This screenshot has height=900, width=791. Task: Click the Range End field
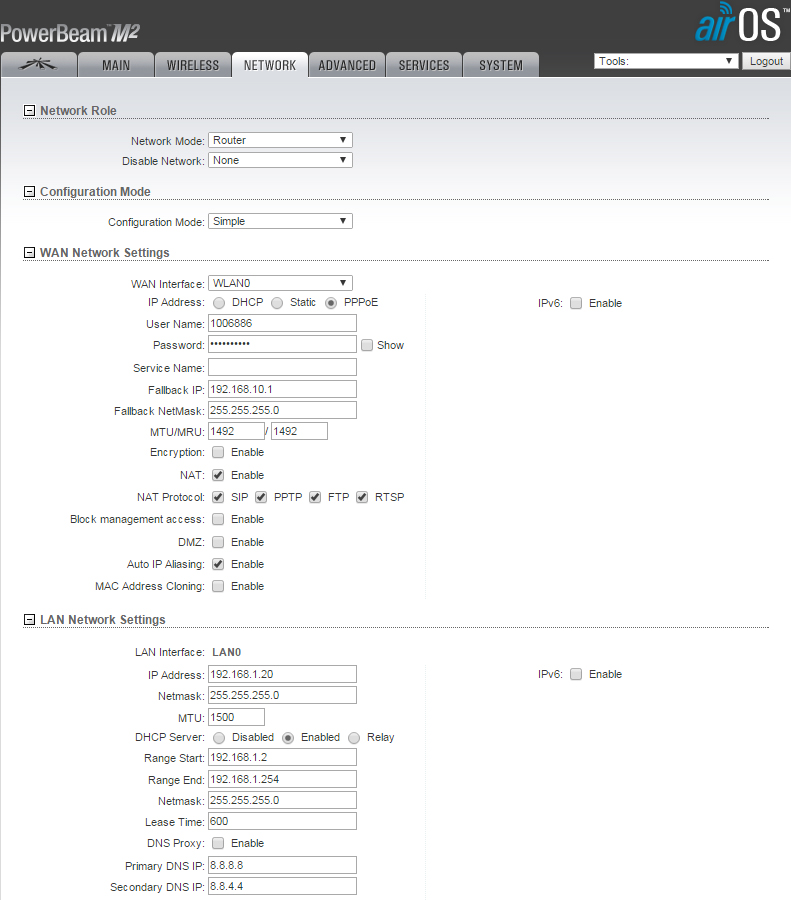(282, 779)
